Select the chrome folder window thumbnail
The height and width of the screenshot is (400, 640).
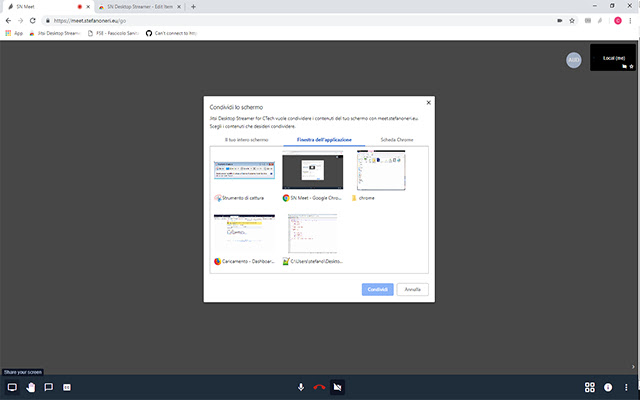(381, 170)
